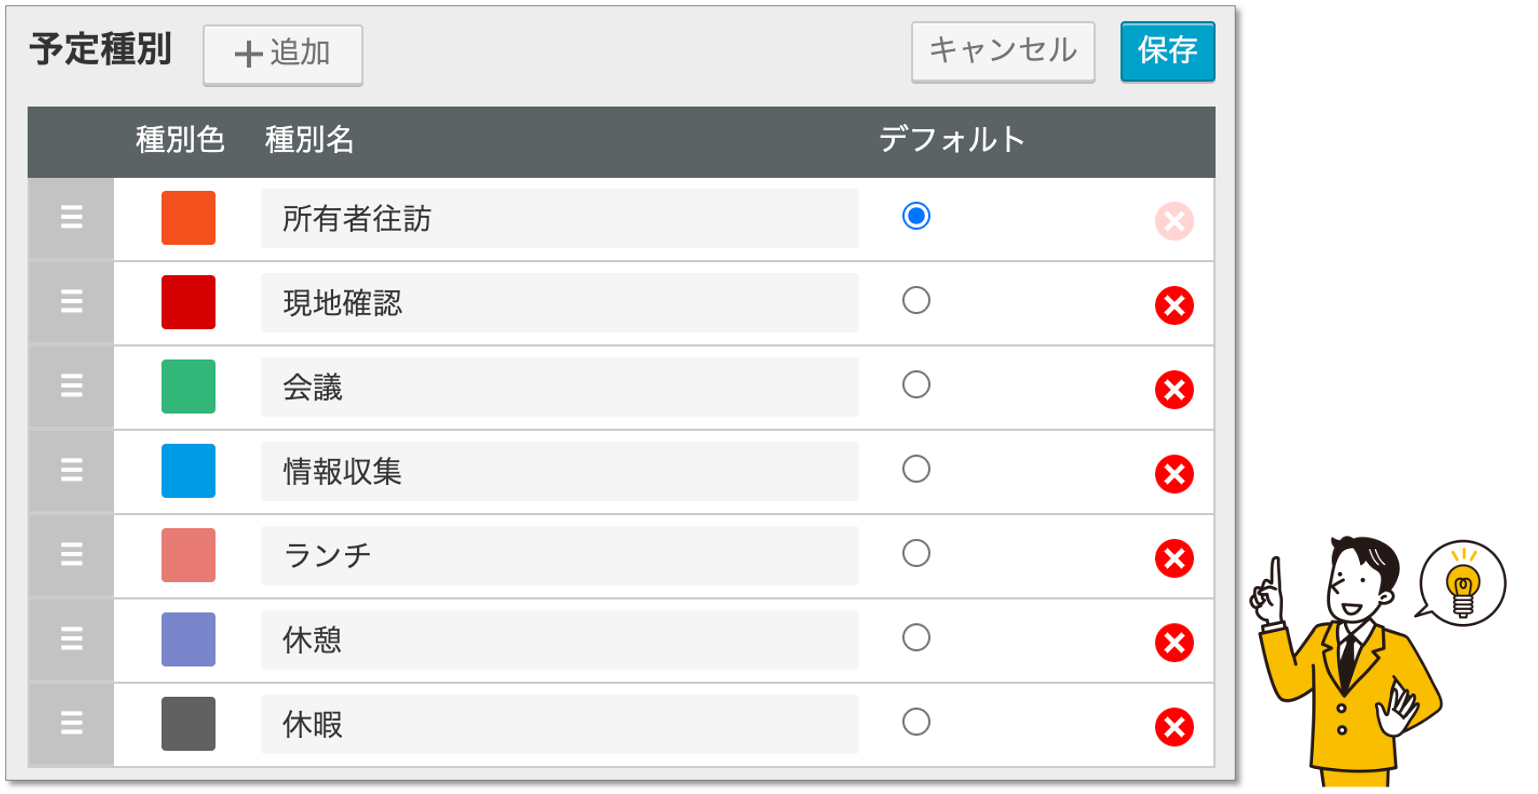Image resolution: width=1538 pixels, height=794 pixels.
Task: Click the red X beside 休暇
Action: (x=1174, y=727)
